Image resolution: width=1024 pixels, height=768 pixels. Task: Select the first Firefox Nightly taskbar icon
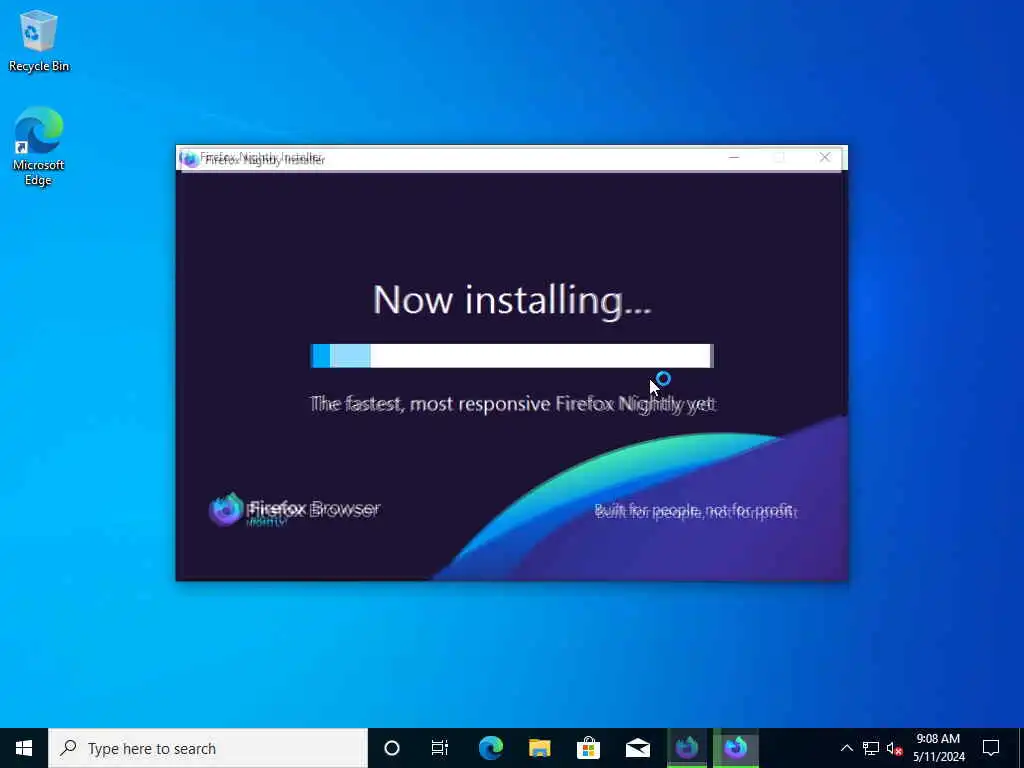[x=687, y=748]
